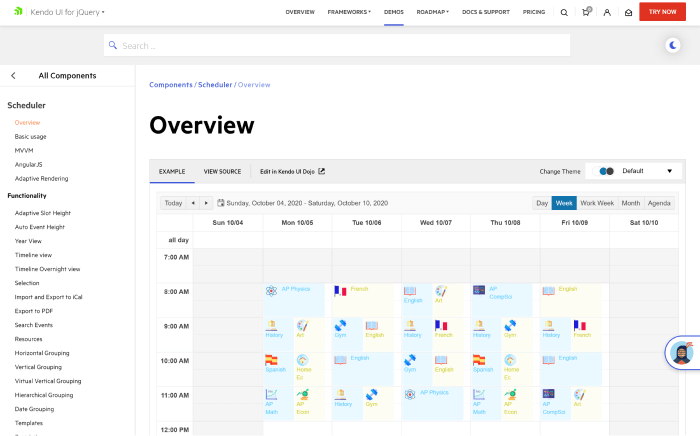Viewport: 700px width, 436px height.
Task: Toggle dark mode moon icon
Action: point(673,45)
